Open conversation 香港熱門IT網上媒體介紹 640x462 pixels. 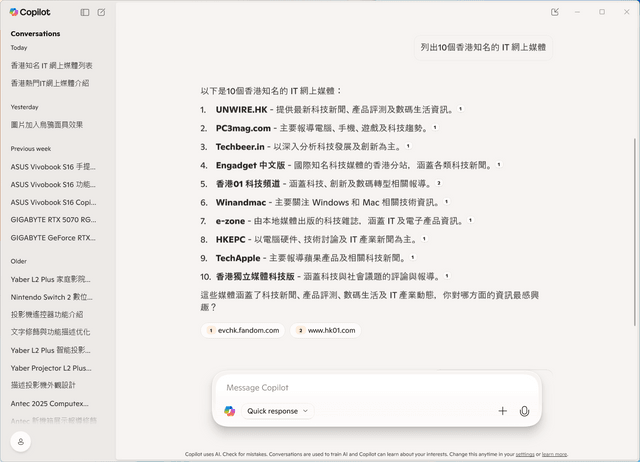point(50,83)
